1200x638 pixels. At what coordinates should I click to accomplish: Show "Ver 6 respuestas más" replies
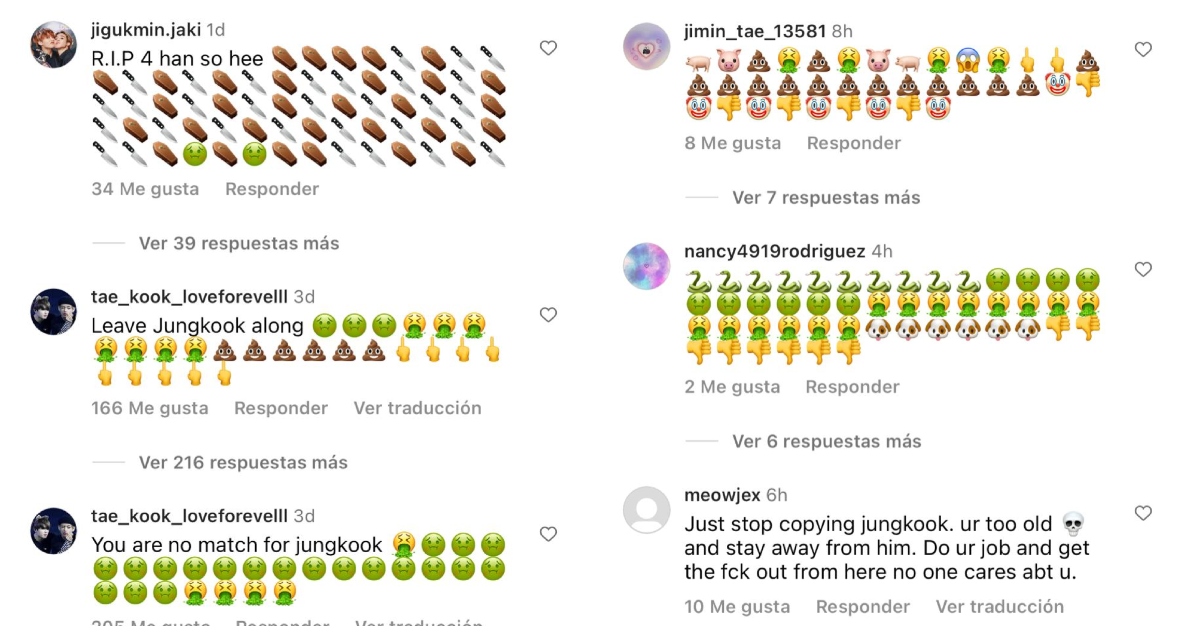827,441
